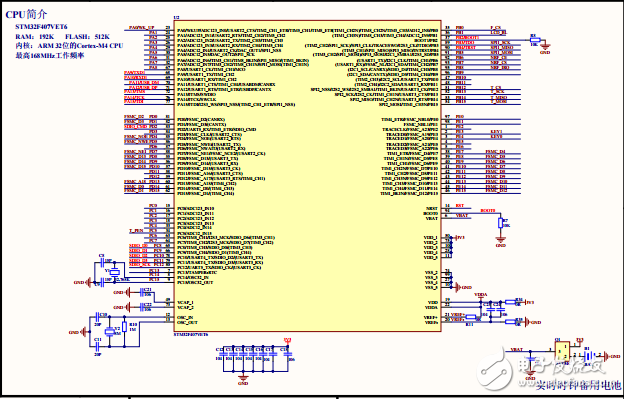The width and height of the screenshot is (624, 399).
Task: Select the VDDA power net label
Action: coord(480,295)
